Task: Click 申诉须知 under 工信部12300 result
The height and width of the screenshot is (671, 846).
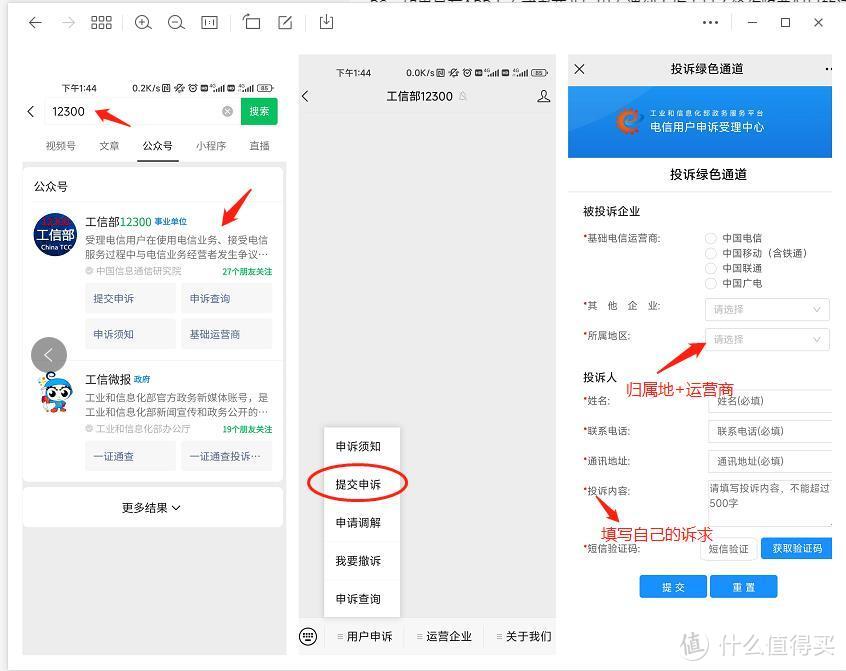Action: click(x=131, y=334)
